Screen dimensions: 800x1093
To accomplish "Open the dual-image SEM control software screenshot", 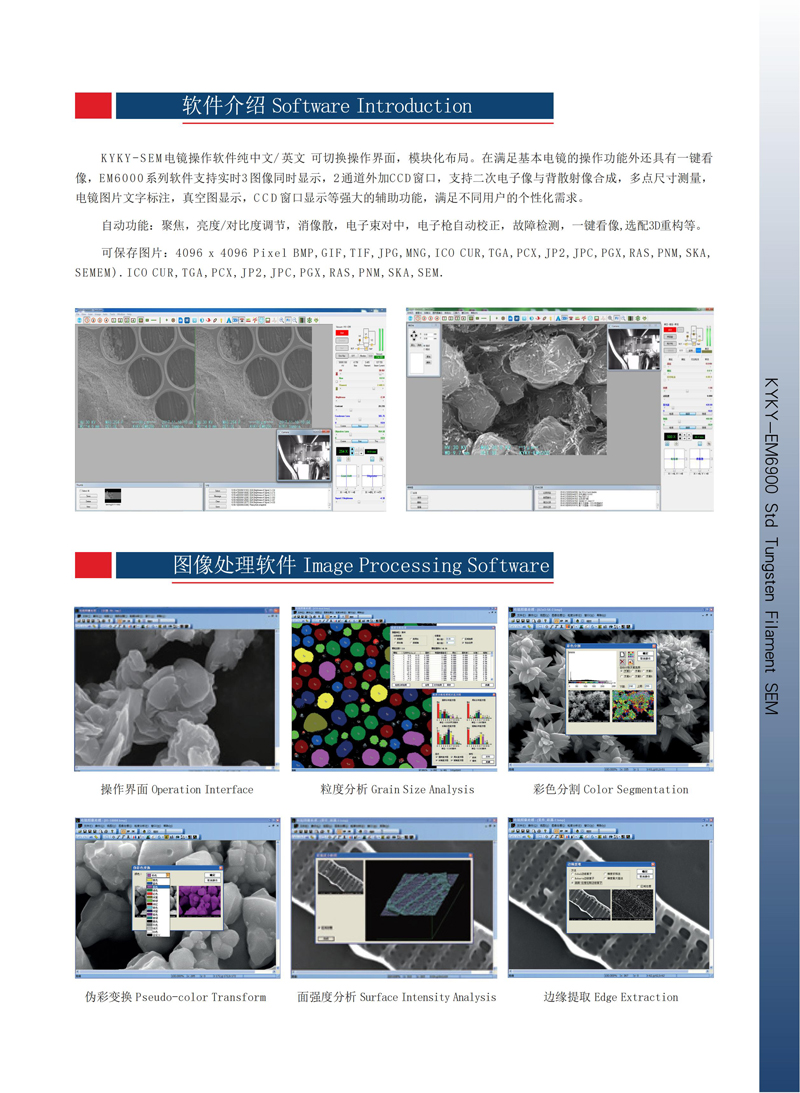I will [x=231, y=409].
